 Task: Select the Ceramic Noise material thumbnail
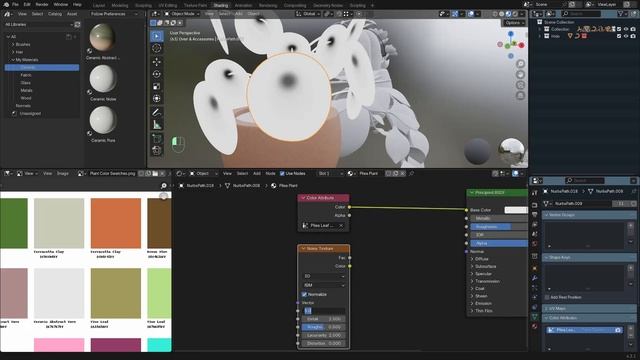[103, 78]
